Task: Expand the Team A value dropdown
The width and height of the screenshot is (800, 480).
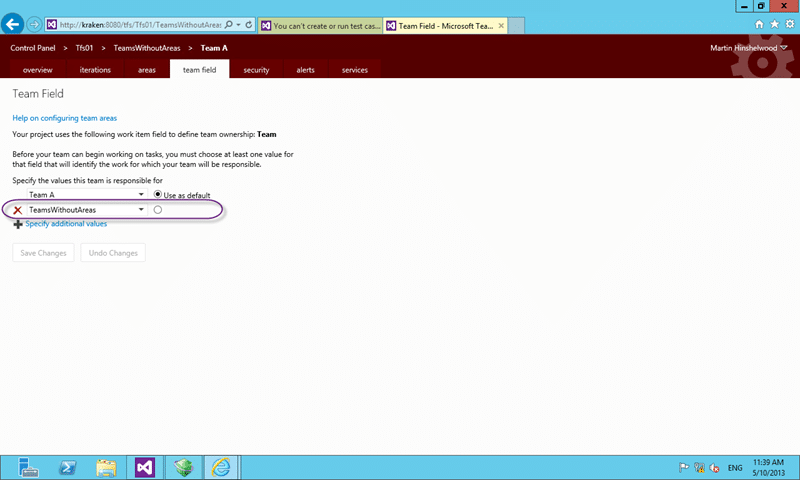Action: 141,194
